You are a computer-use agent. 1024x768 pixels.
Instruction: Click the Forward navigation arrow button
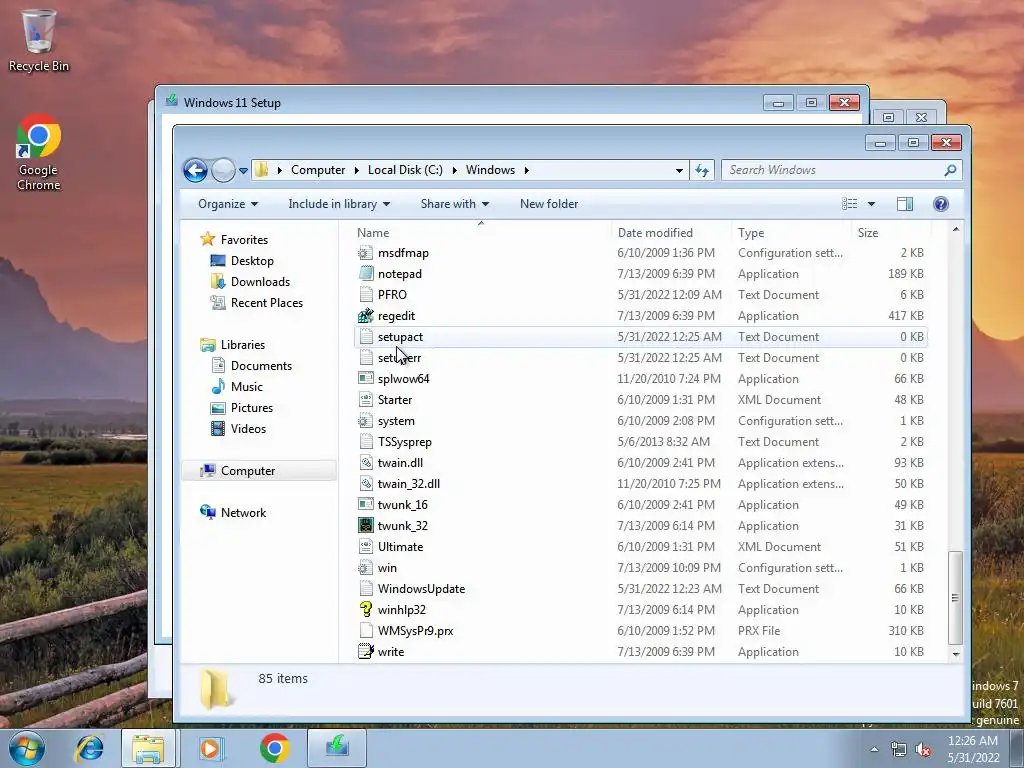point(223,170)
